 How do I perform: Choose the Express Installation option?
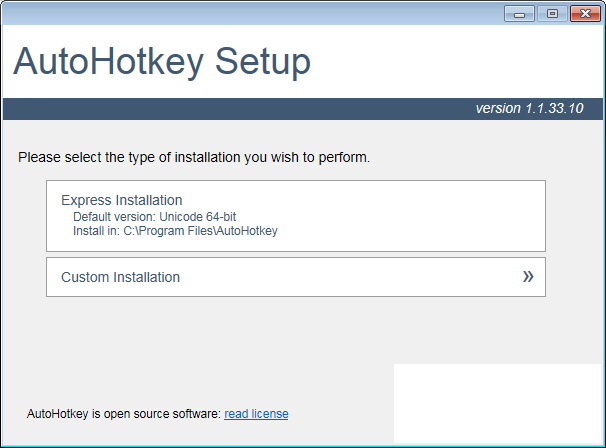coord(296,216)
